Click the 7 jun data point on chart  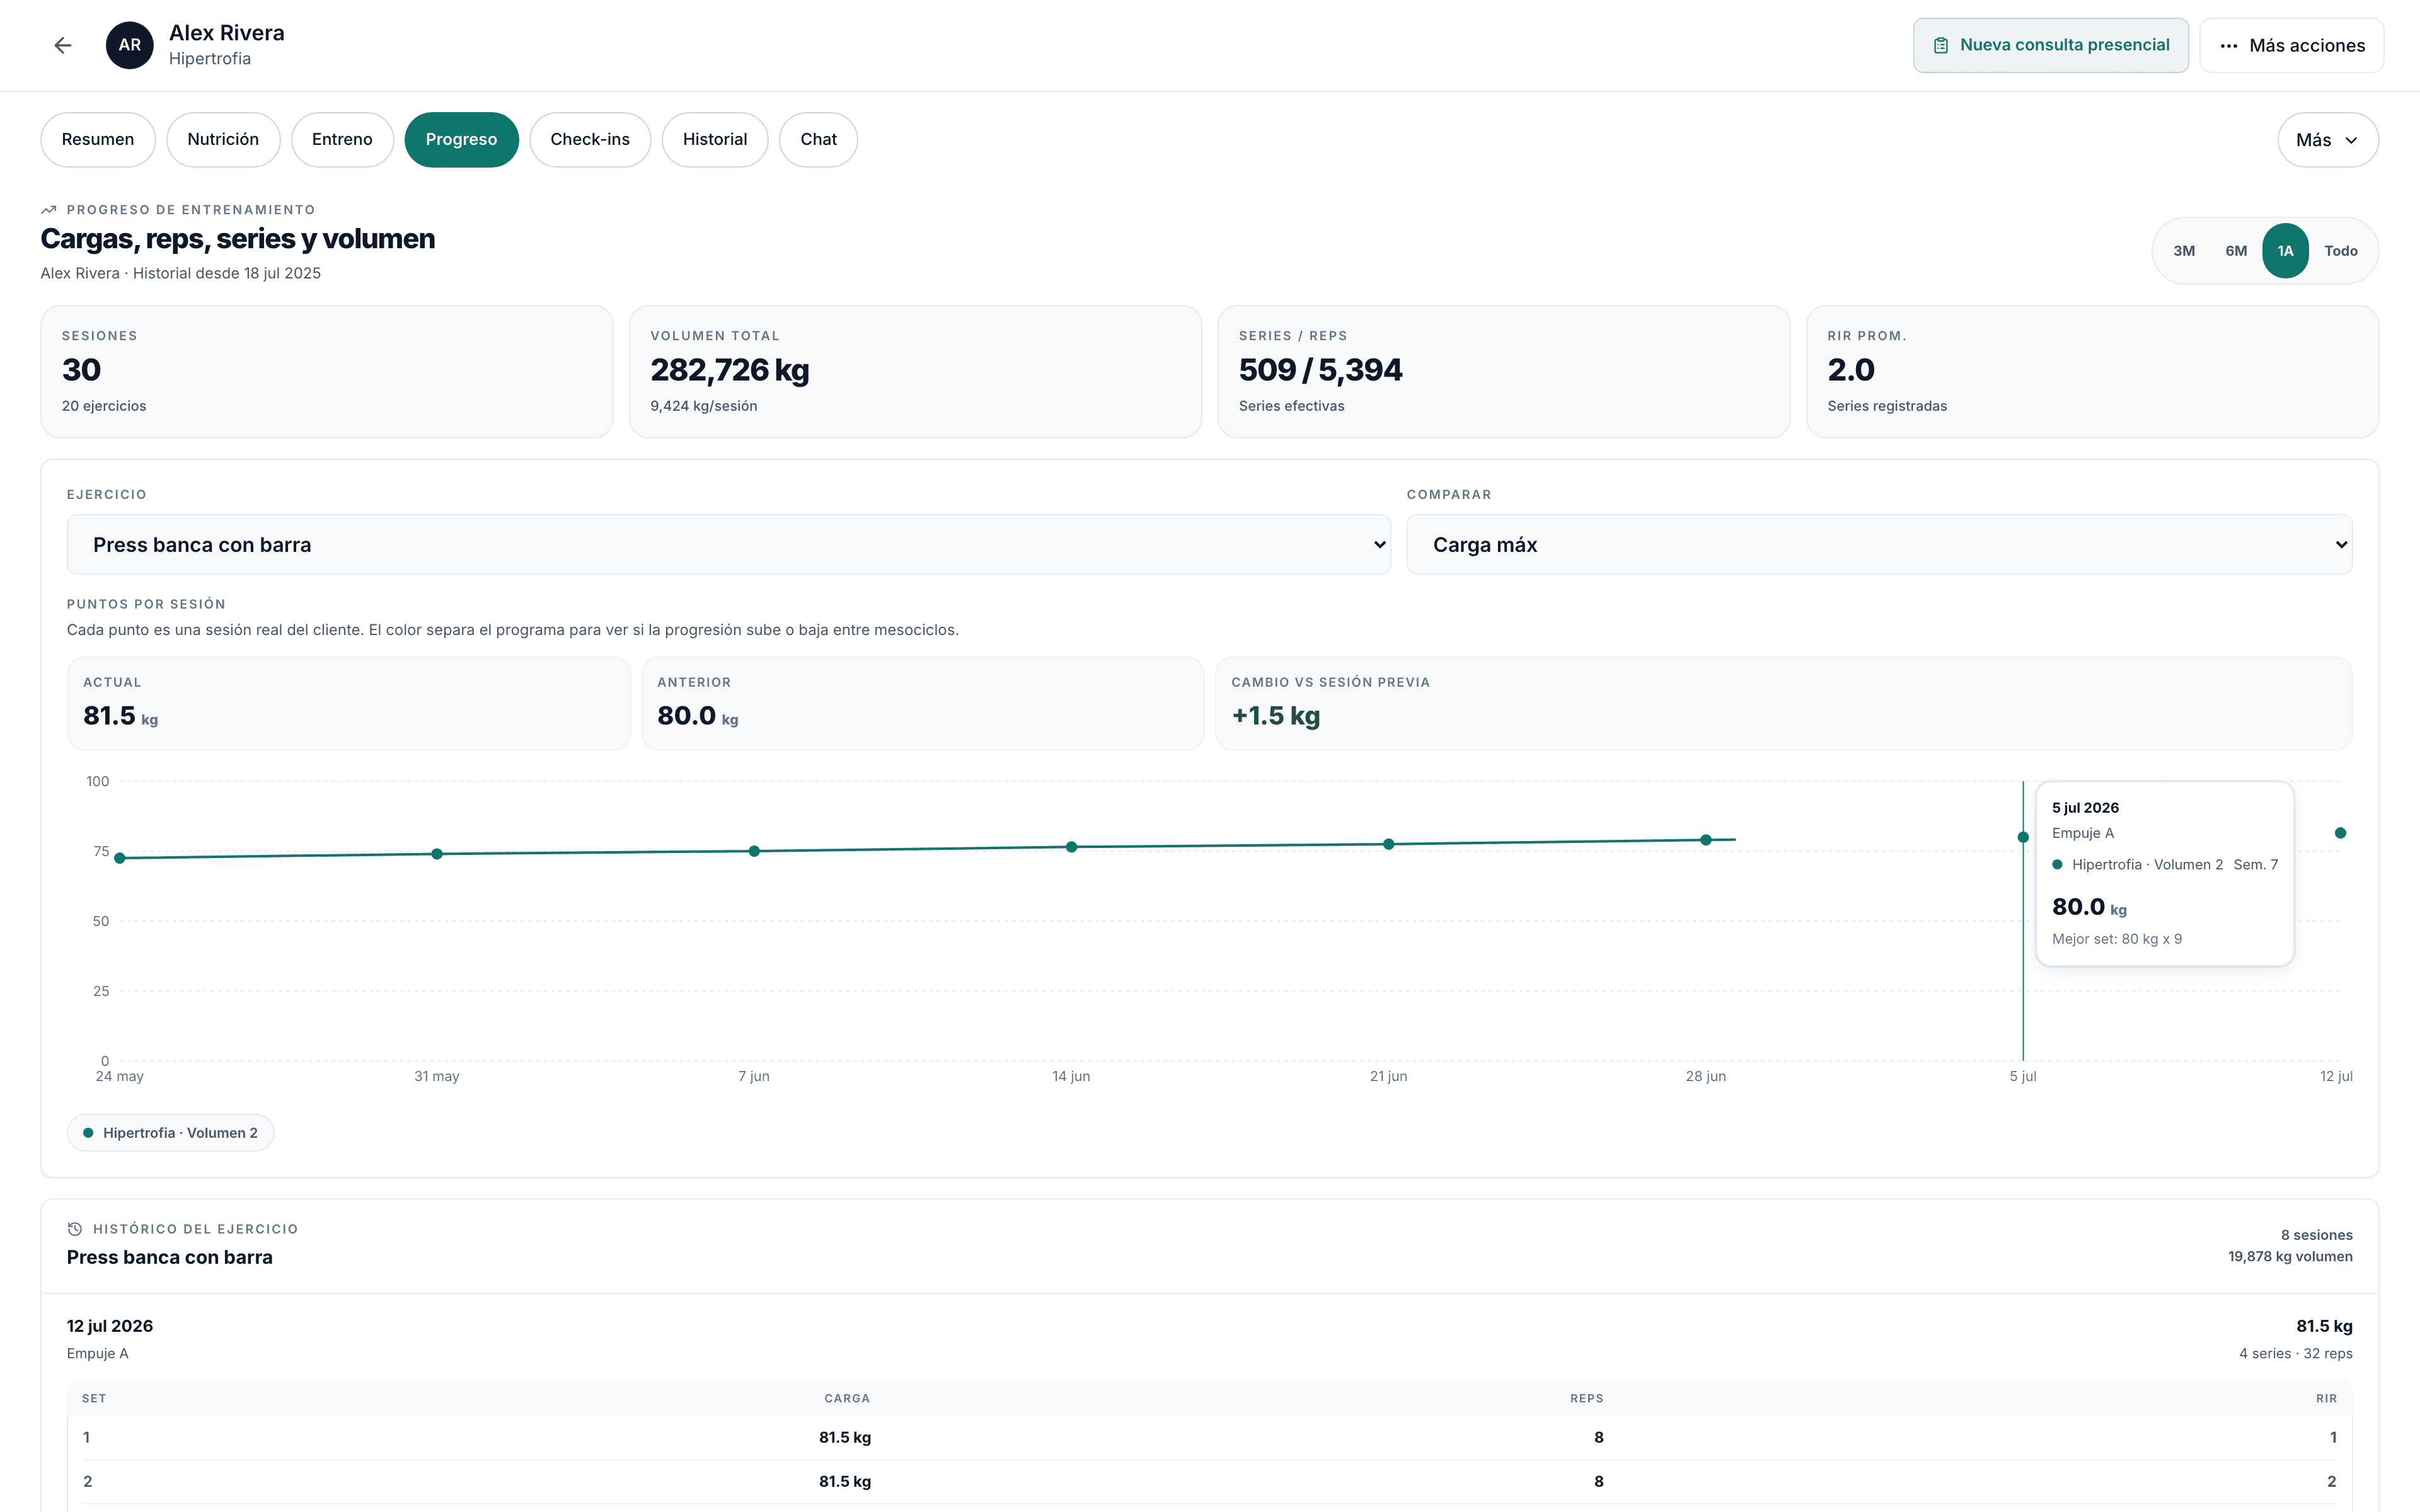pos(754,851)
